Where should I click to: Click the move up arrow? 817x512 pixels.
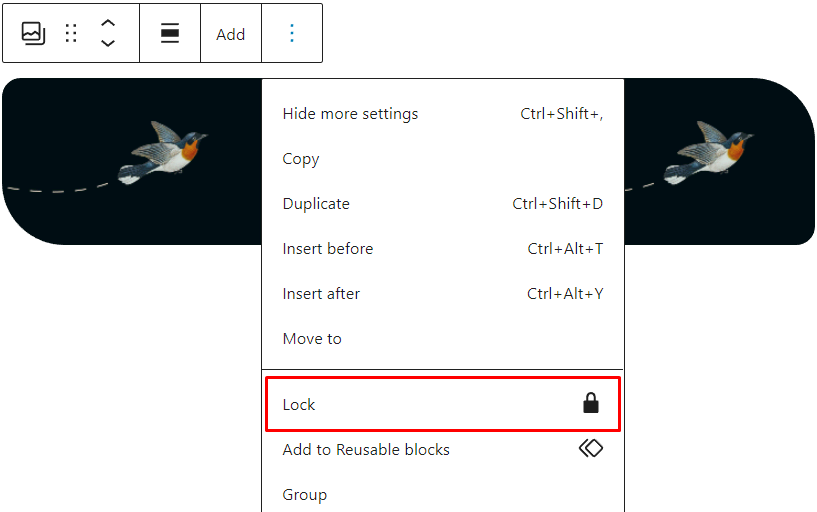click(x=108, y=24)
